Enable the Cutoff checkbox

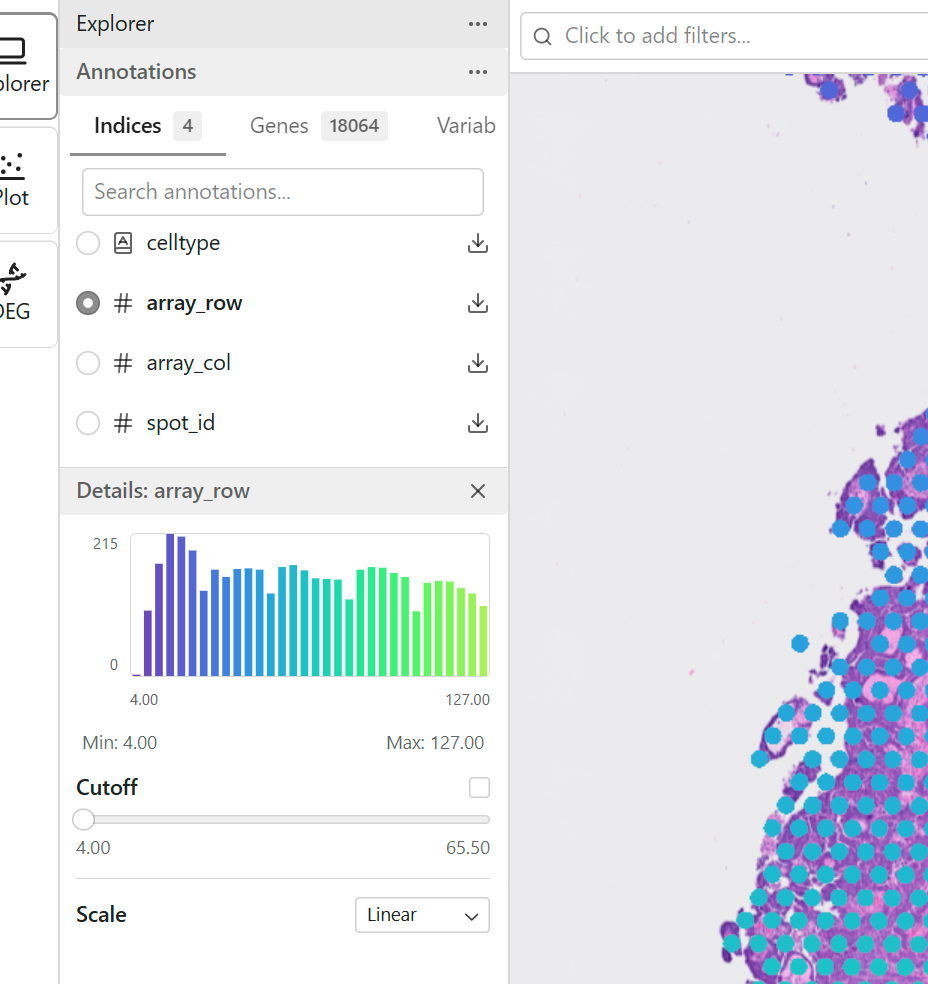pos(480,788)
